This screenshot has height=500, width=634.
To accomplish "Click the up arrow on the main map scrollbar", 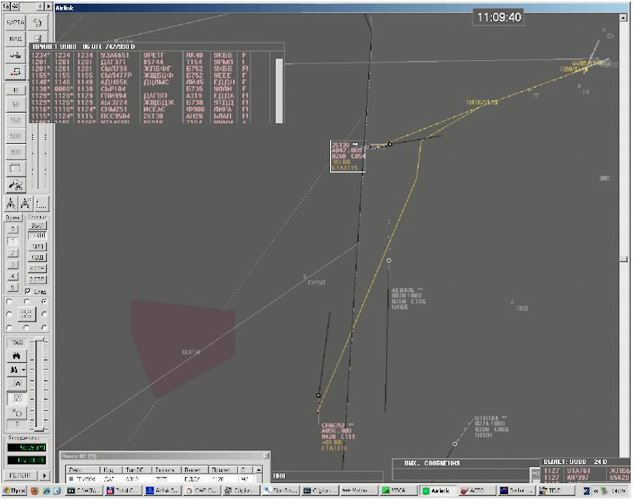I will tap(623, 17).
